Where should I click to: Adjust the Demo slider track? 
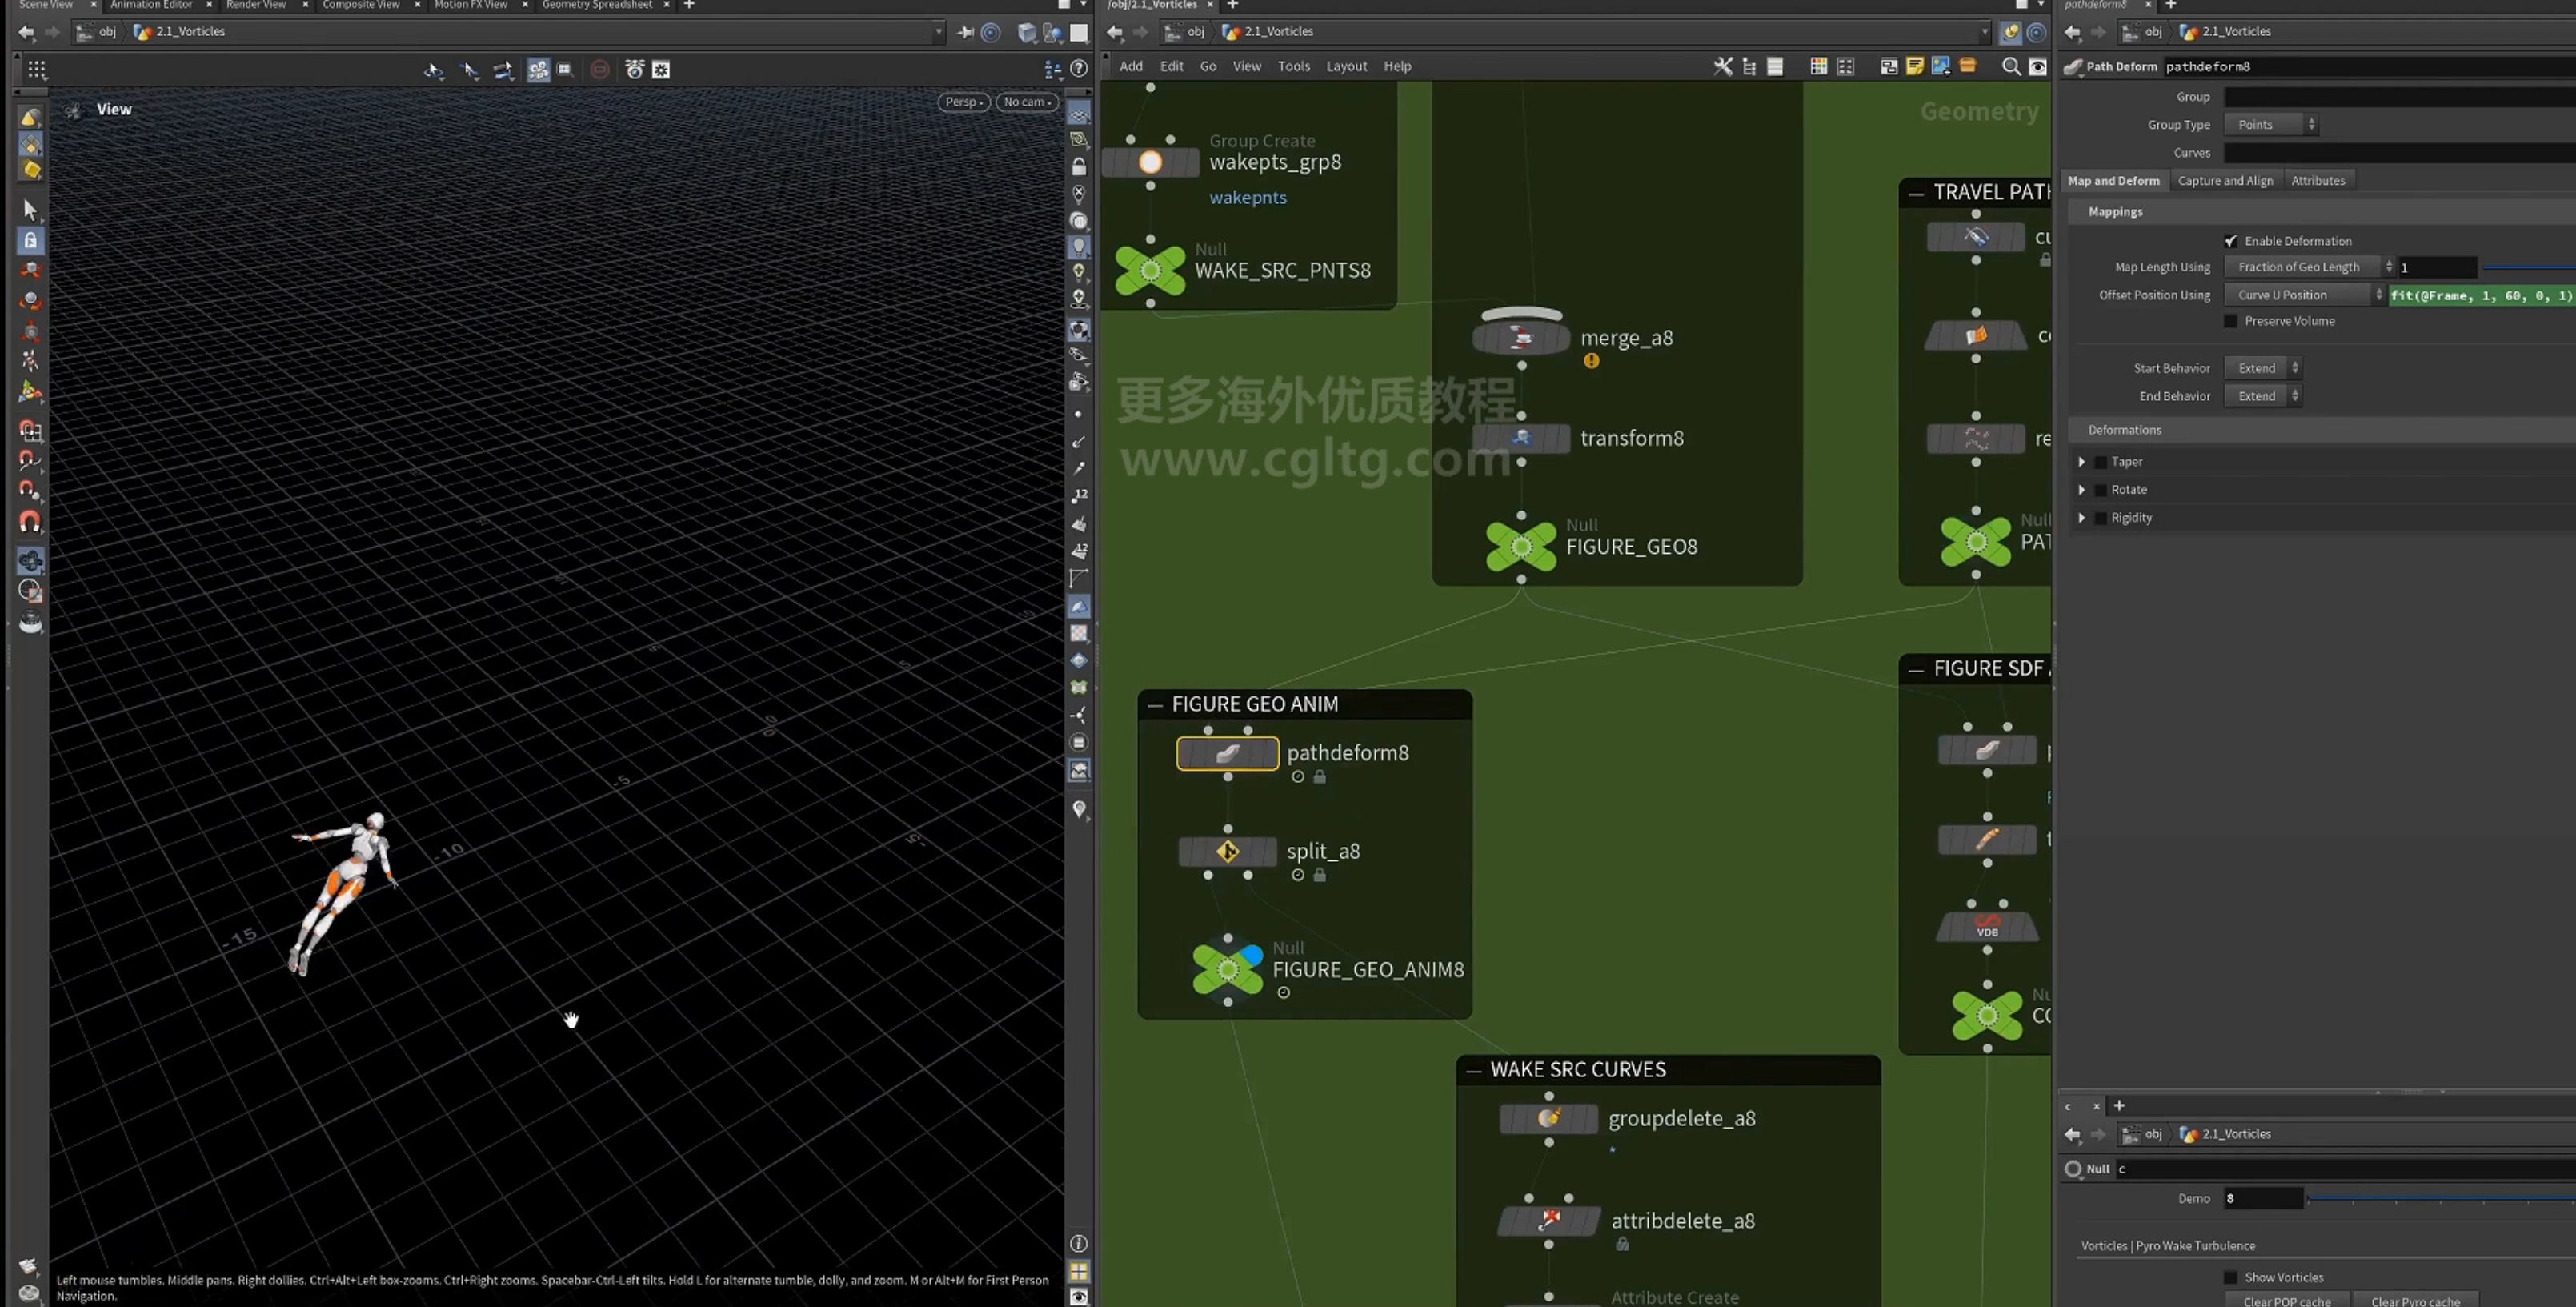(2440, 1198)
